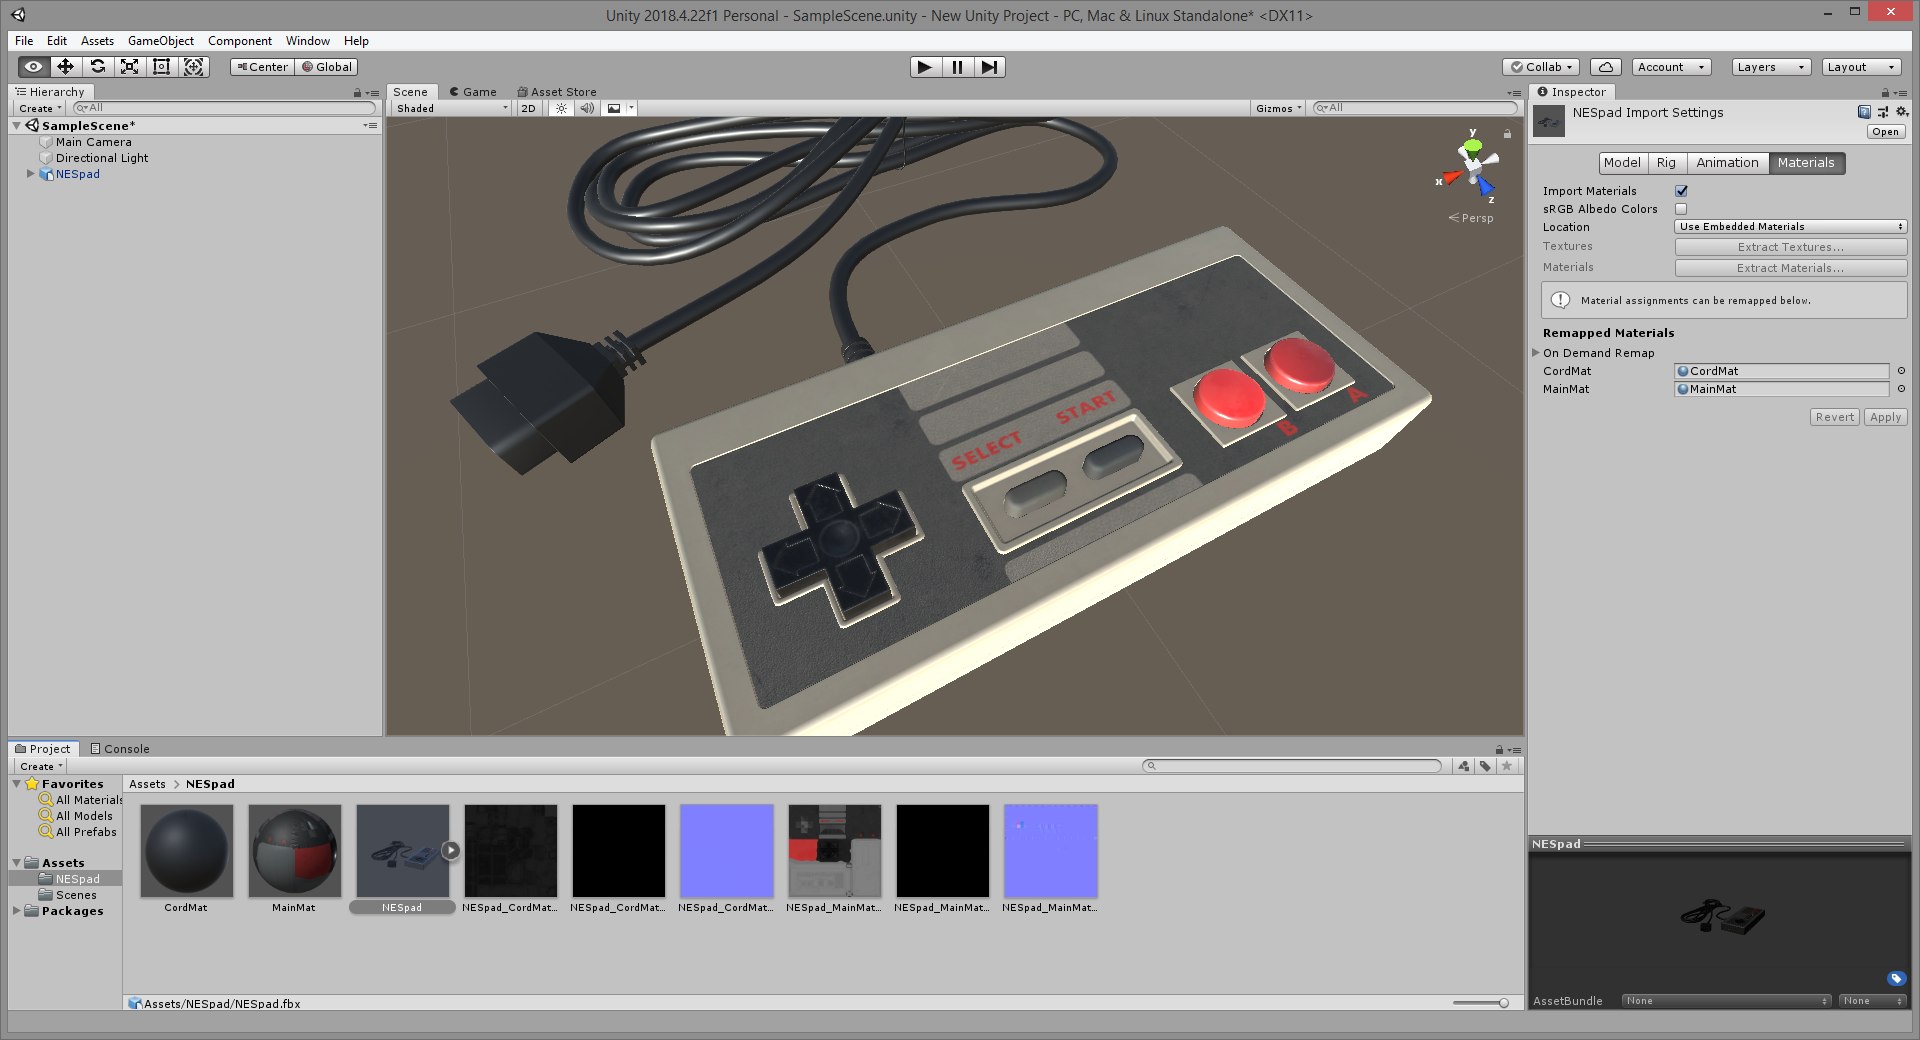Select the Rect transform tool

point(161,67)
